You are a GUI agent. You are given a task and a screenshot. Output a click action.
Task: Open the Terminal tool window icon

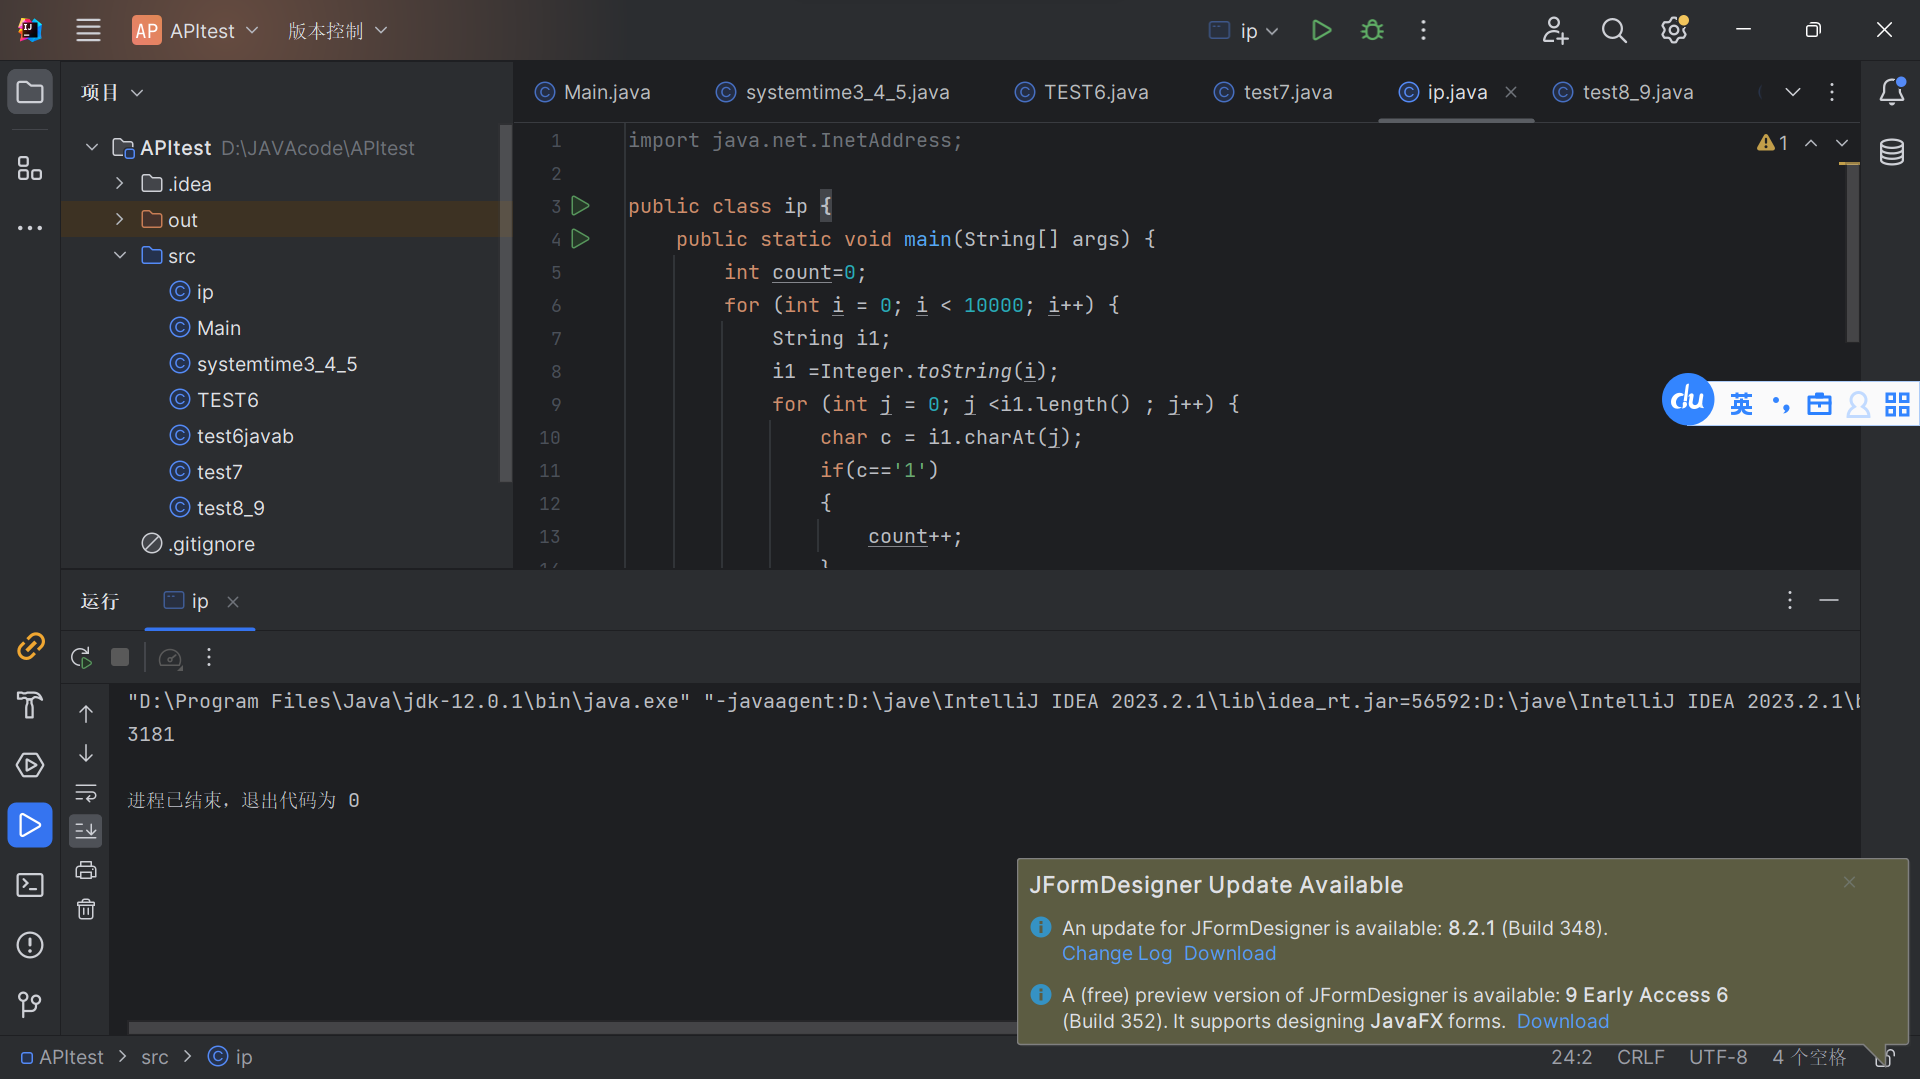click(30, 886)
